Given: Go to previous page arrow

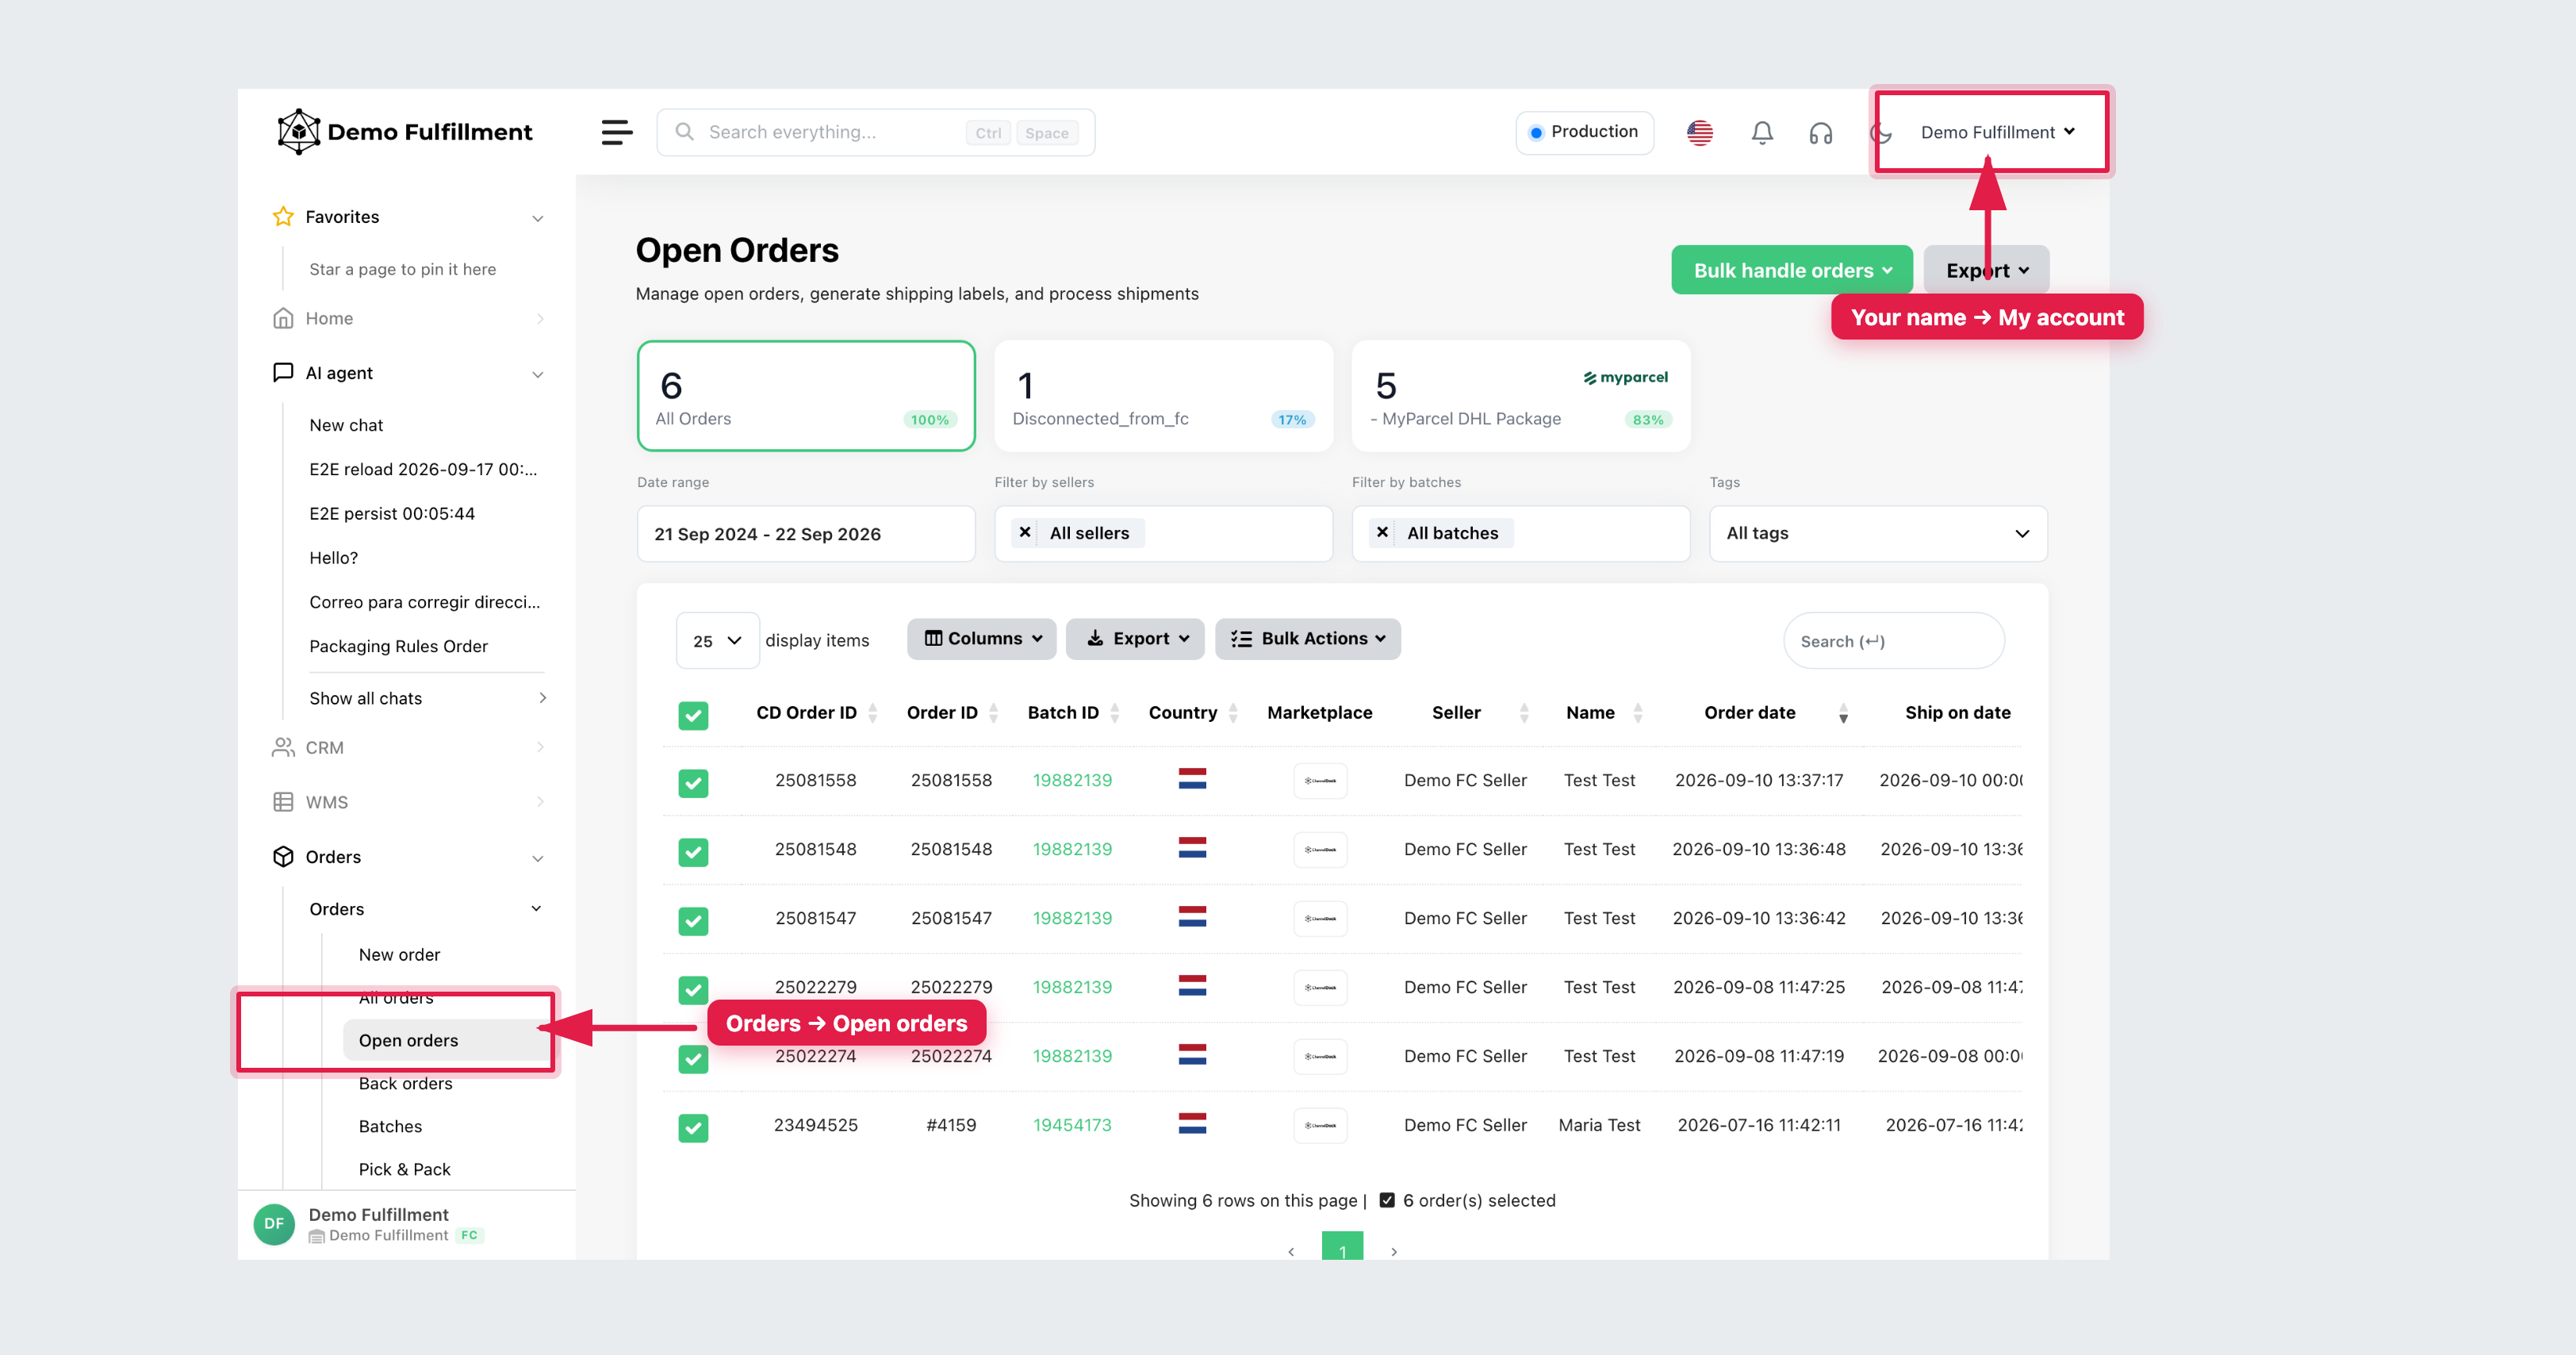Looking at the screenshot, I should (x=1291, y=1251).
